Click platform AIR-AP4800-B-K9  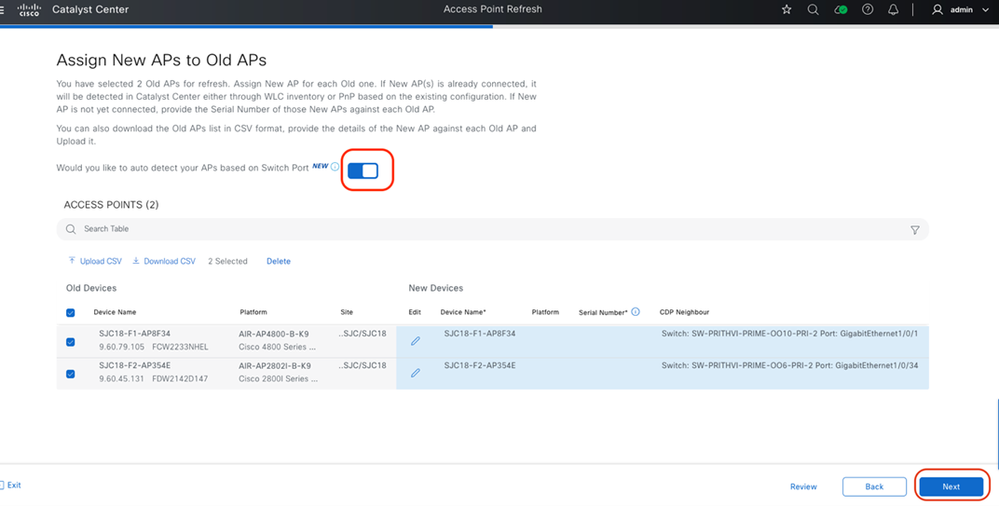tap(274, 333)
